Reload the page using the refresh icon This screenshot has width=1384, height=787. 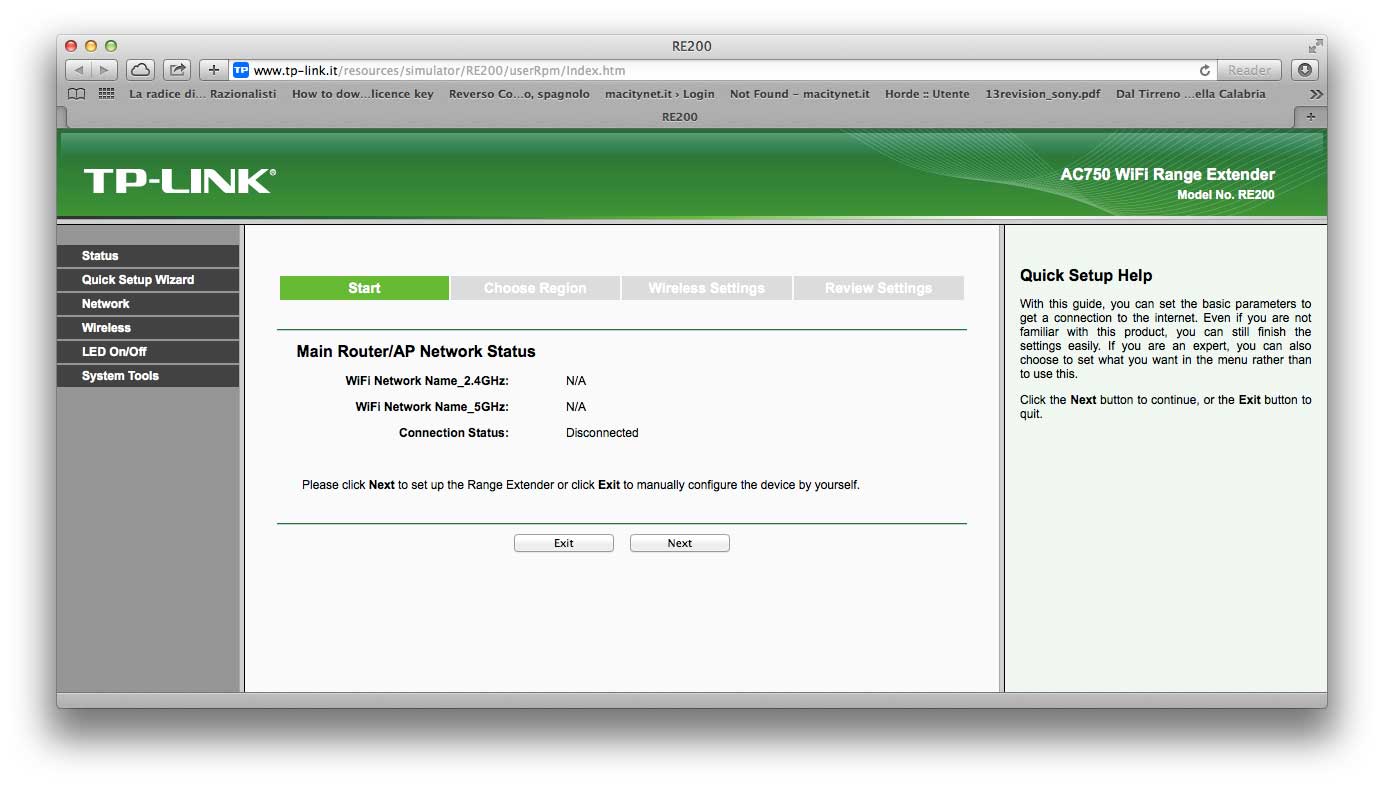(x=1204, y=70)
